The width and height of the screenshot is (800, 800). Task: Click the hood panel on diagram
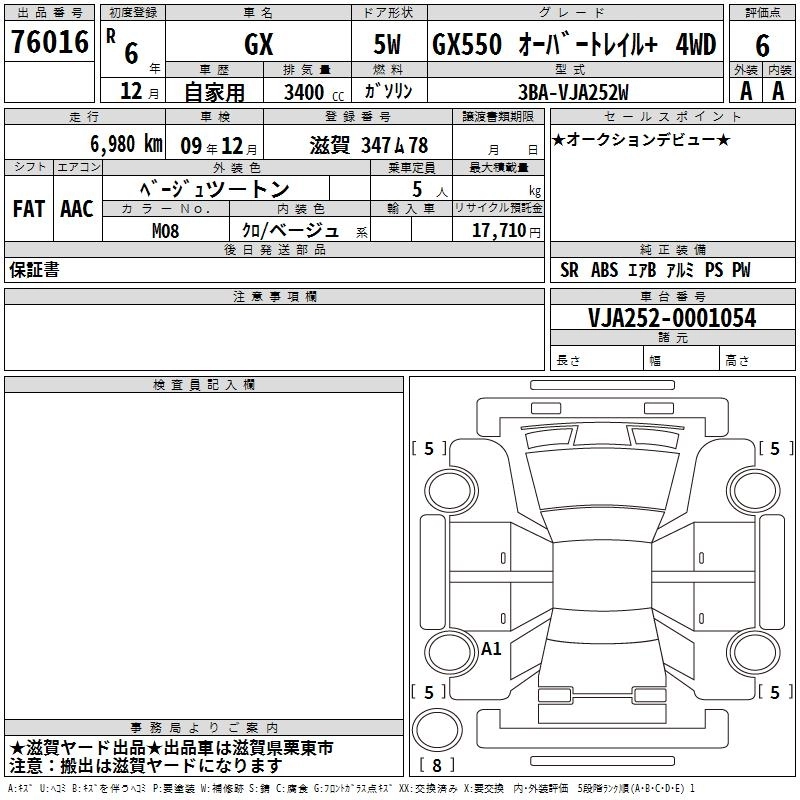click(x=602, y=478)
